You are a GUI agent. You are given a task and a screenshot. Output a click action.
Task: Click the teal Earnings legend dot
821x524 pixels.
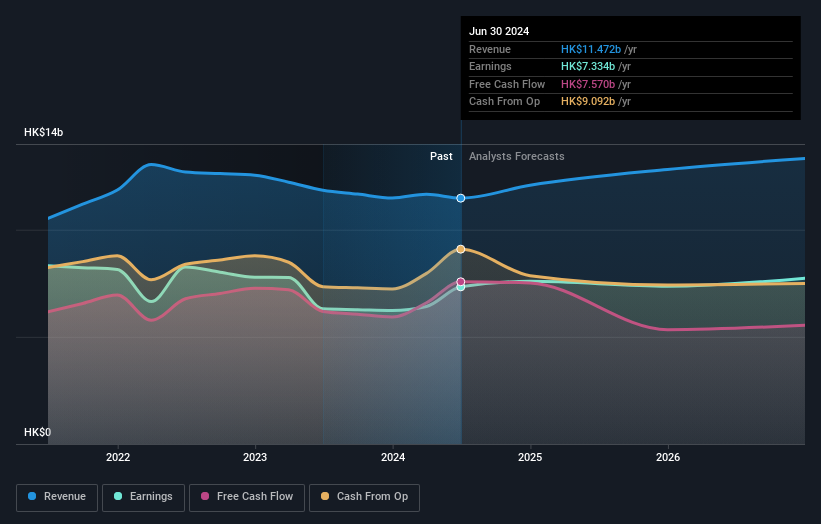118,496
